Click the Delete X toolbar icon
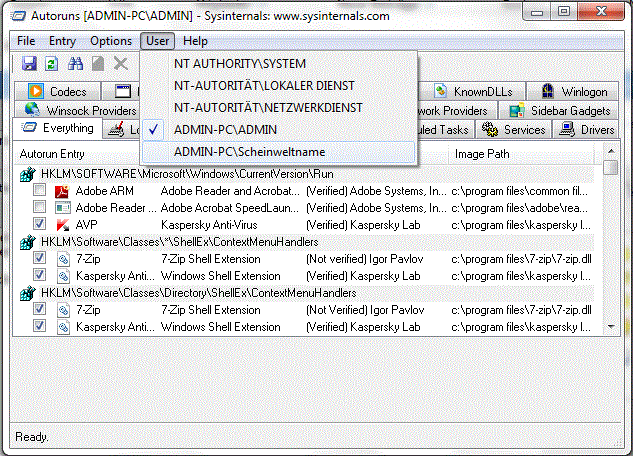Image resolution: width=633 pixels, height=456 pixels. 120,64
